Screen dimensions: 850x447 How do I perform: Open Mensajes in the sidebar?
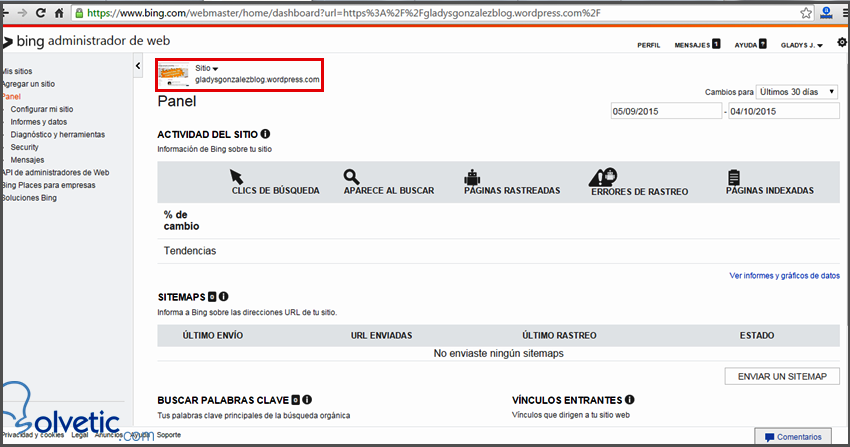point(27,160)
